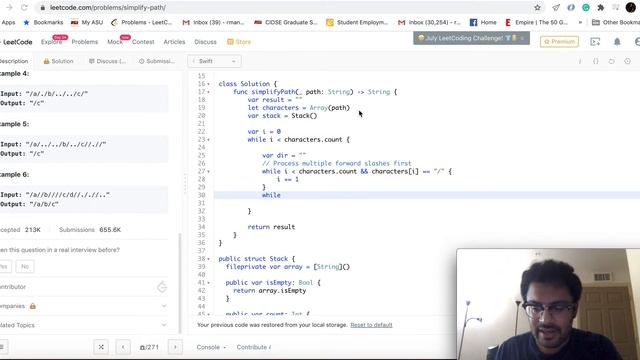Switch to the Solution tab
The image size is (640, 360).
58,61
